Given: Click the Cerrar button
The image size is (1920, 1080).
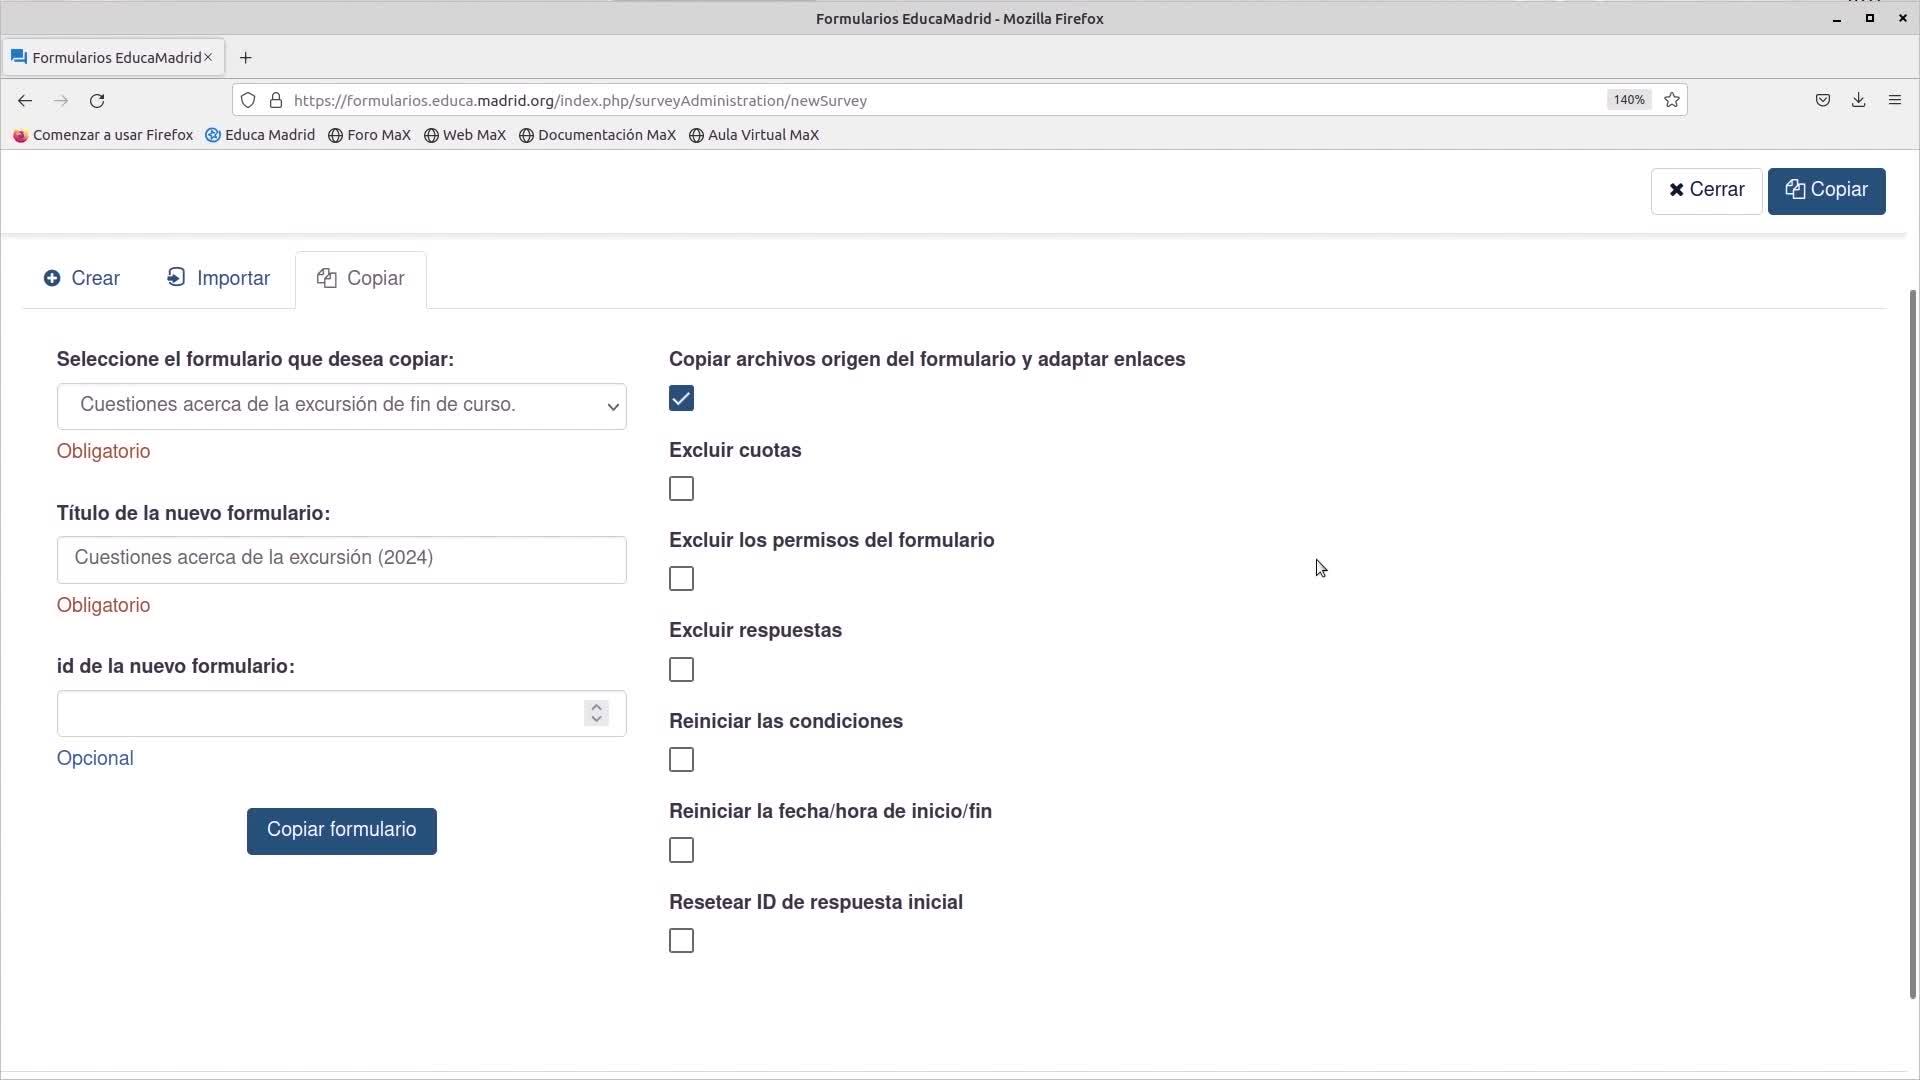Looking at the screenshot, I should click(1706, 191).
